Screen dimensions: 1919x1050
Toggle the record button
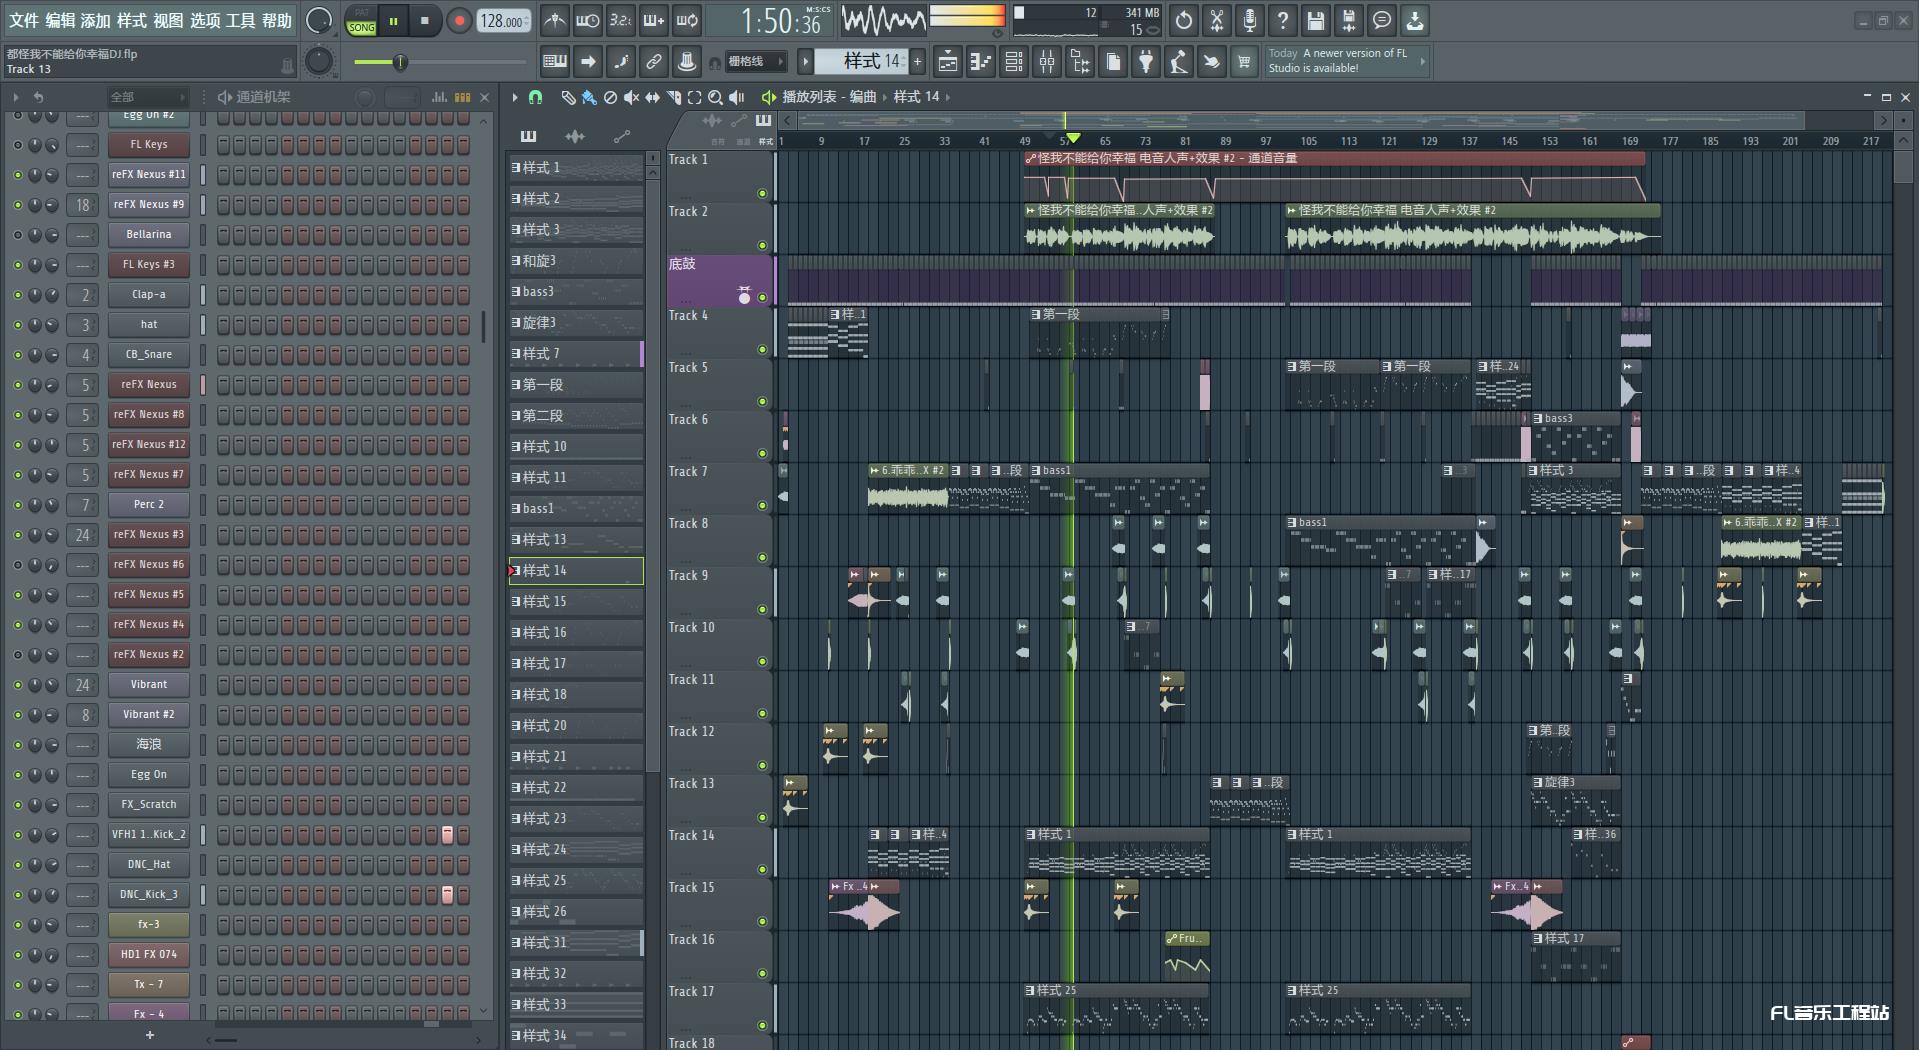pos(459,21)
